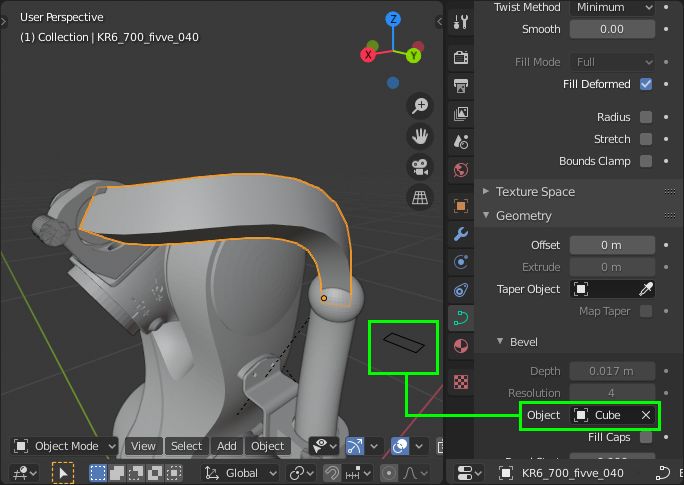The width and height of the screenshot is (684, 485).
Task: Choose Subtract selection mode icon
Action: (x=136, y=473)
